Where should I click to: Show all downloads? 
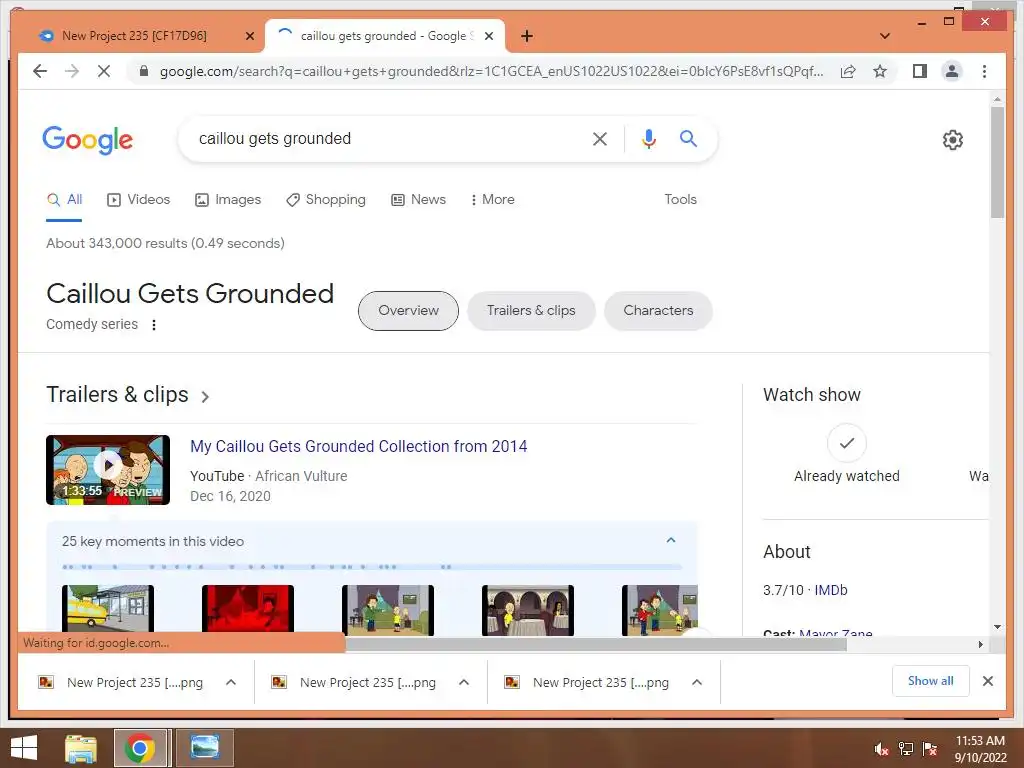(931, 681)
